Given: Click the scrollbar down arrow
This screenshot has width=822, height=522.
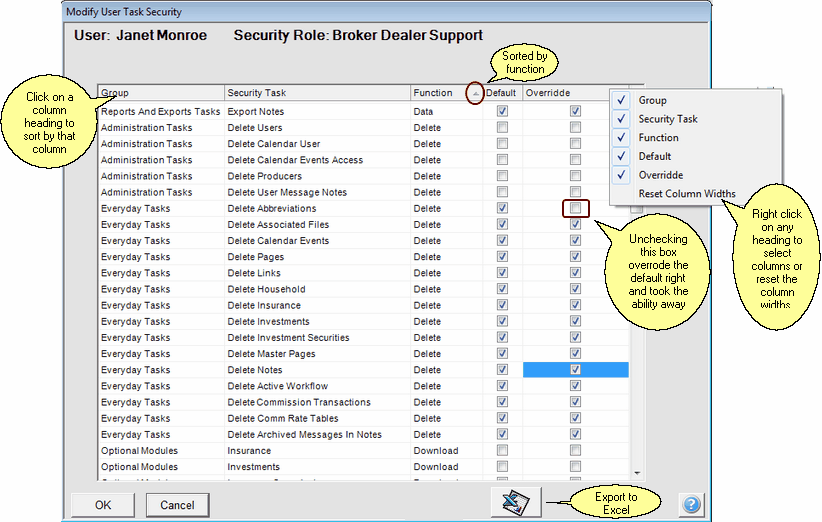Looking at the screenshot, I should point(637,473).
